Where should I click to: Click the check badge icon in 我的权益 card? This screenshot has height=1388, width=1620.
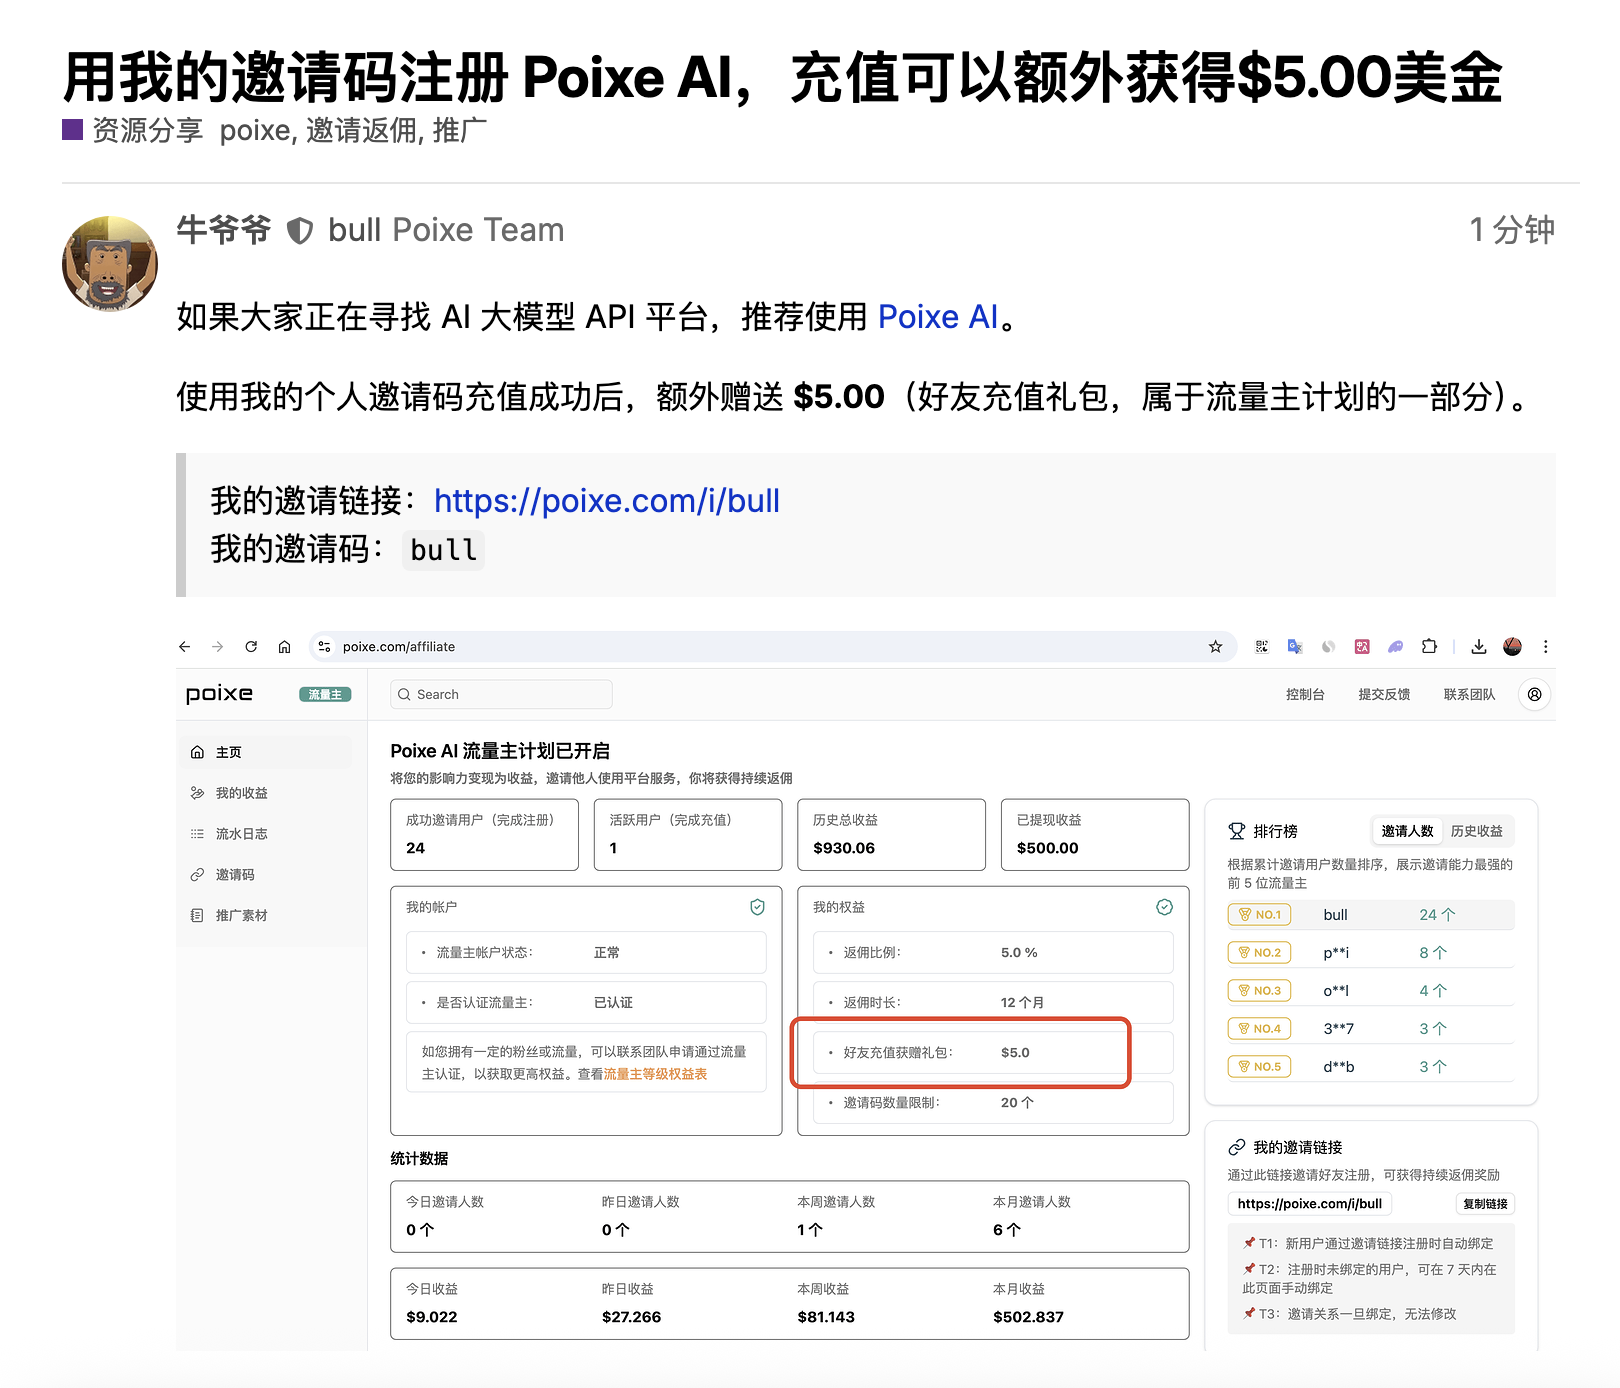coord(1164,907)
